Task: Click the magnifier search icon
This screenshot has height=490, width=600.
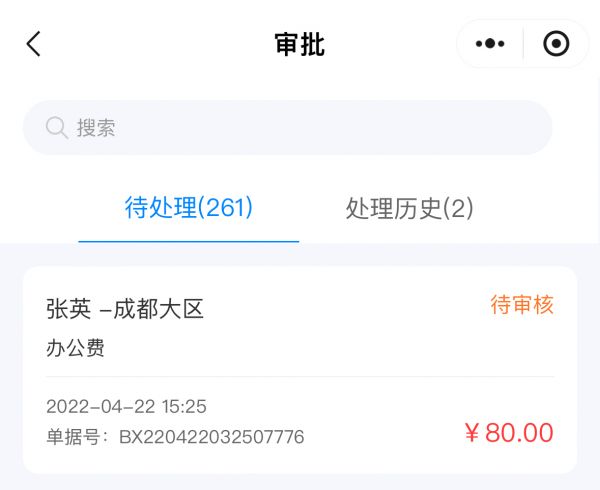Action: pyautogui.click(x=56, y=127)
